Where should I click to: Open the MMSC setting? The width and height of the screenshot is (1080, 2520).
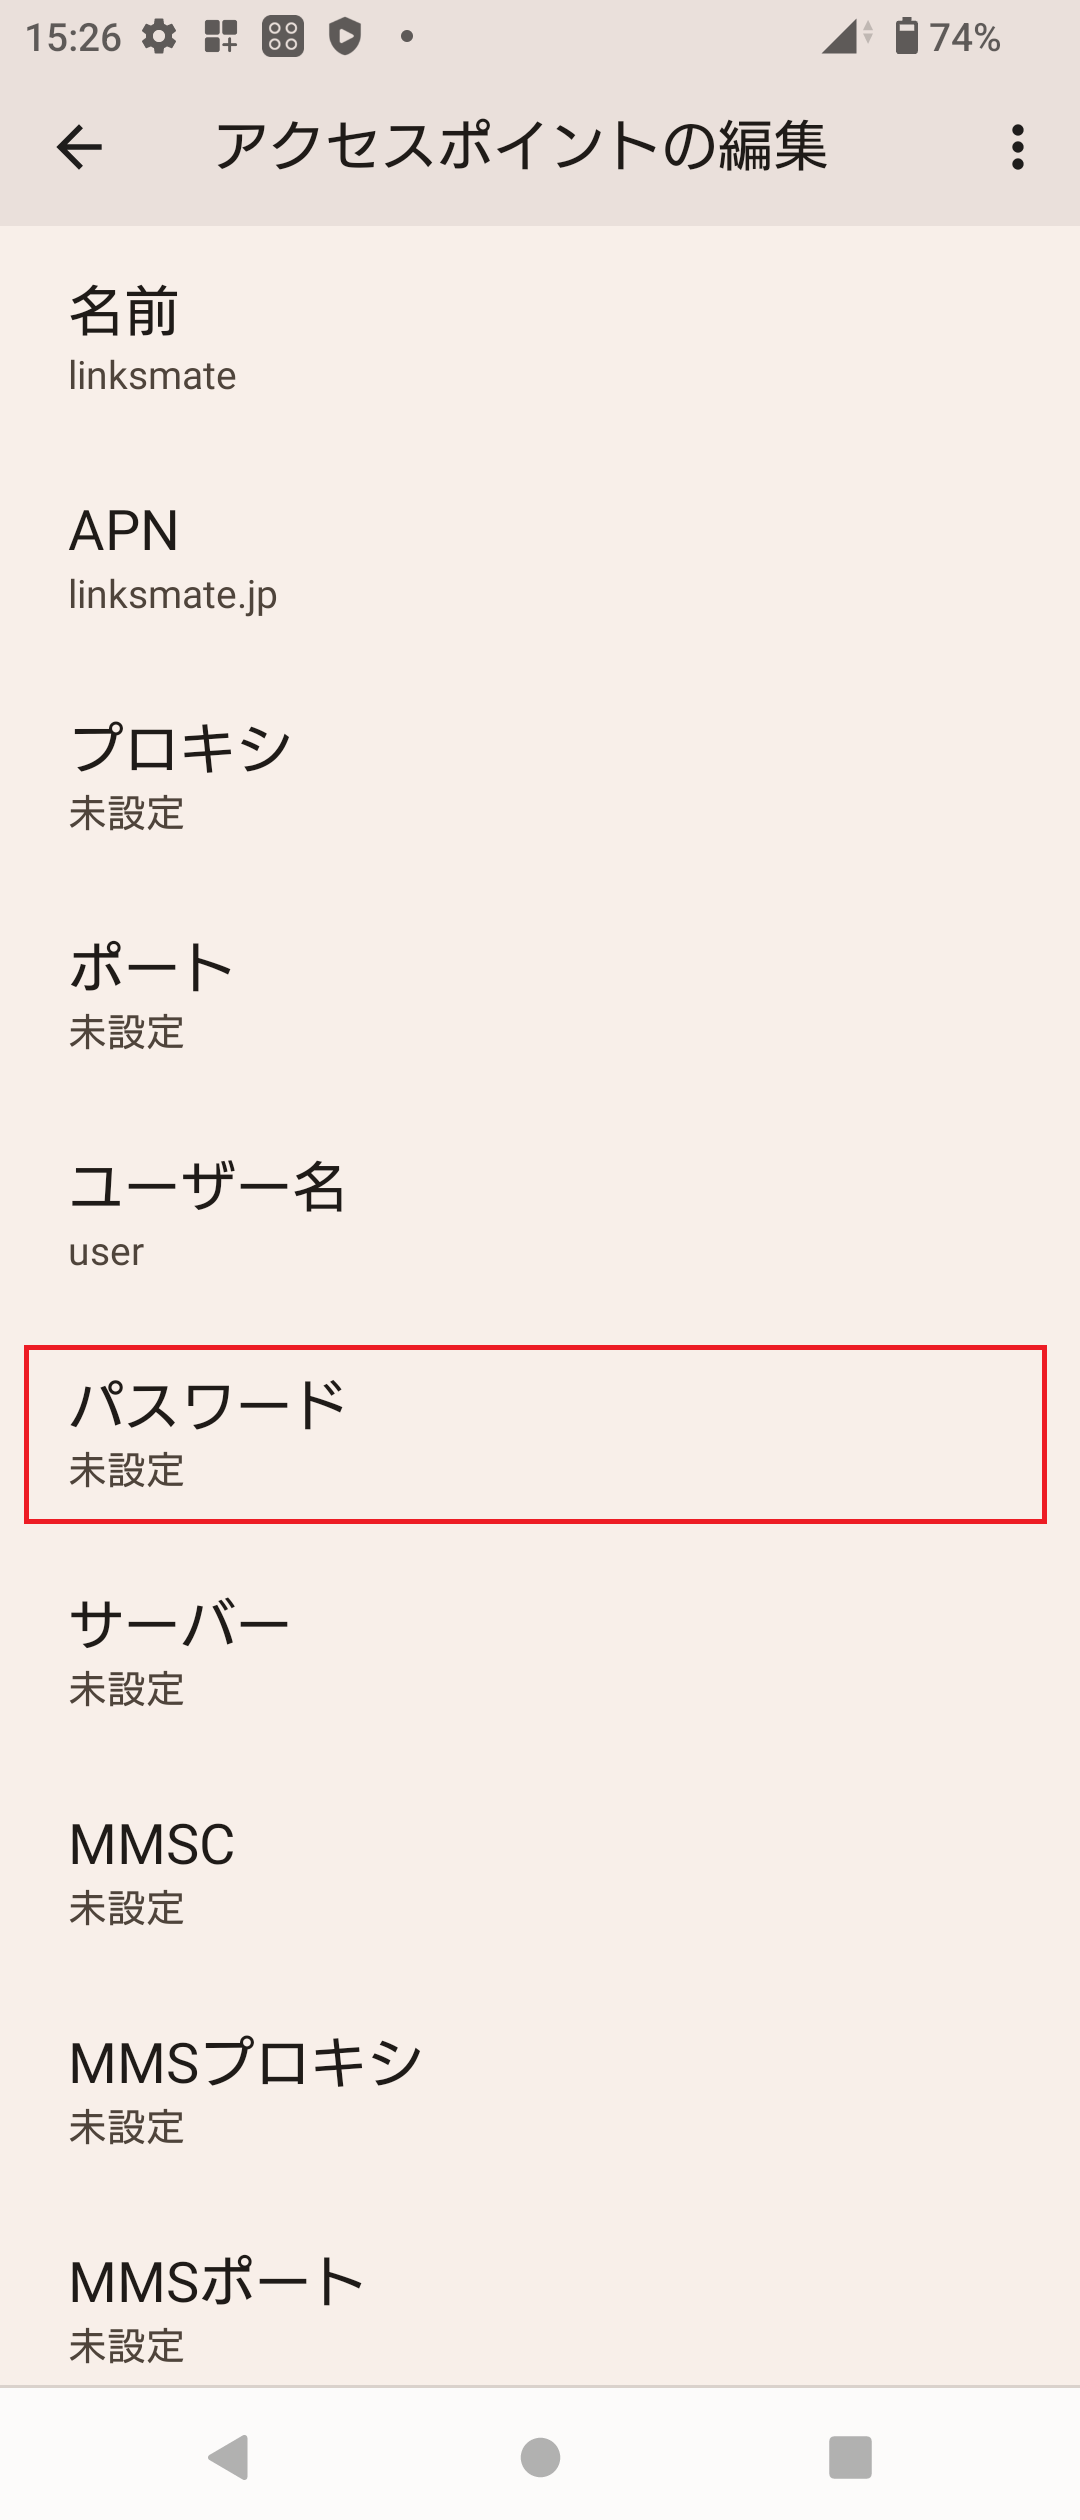pos(540,1871)
